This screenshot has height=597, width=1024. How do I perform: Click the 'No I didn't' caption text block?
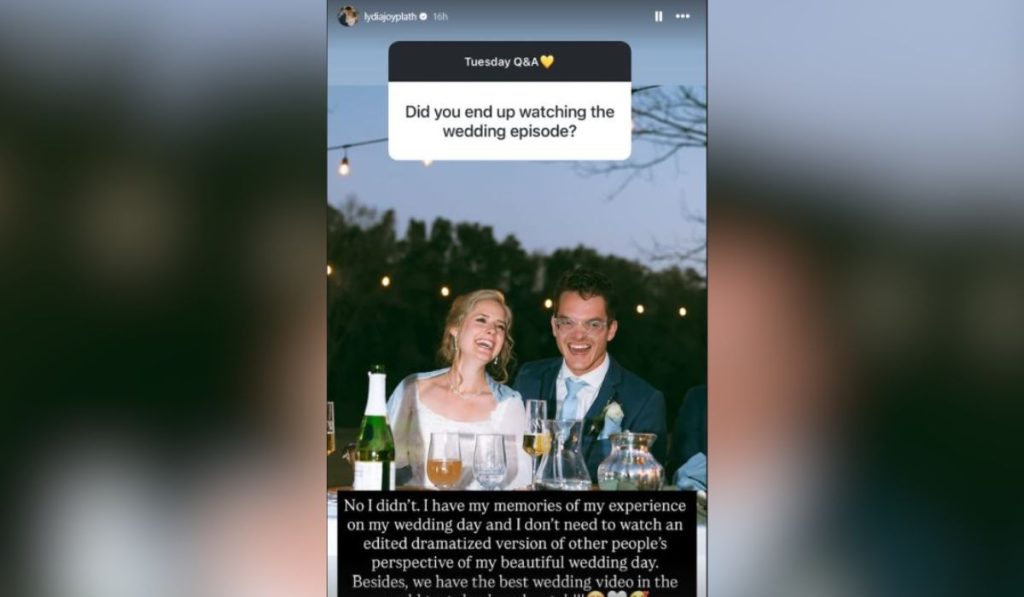tap(515, 543)
